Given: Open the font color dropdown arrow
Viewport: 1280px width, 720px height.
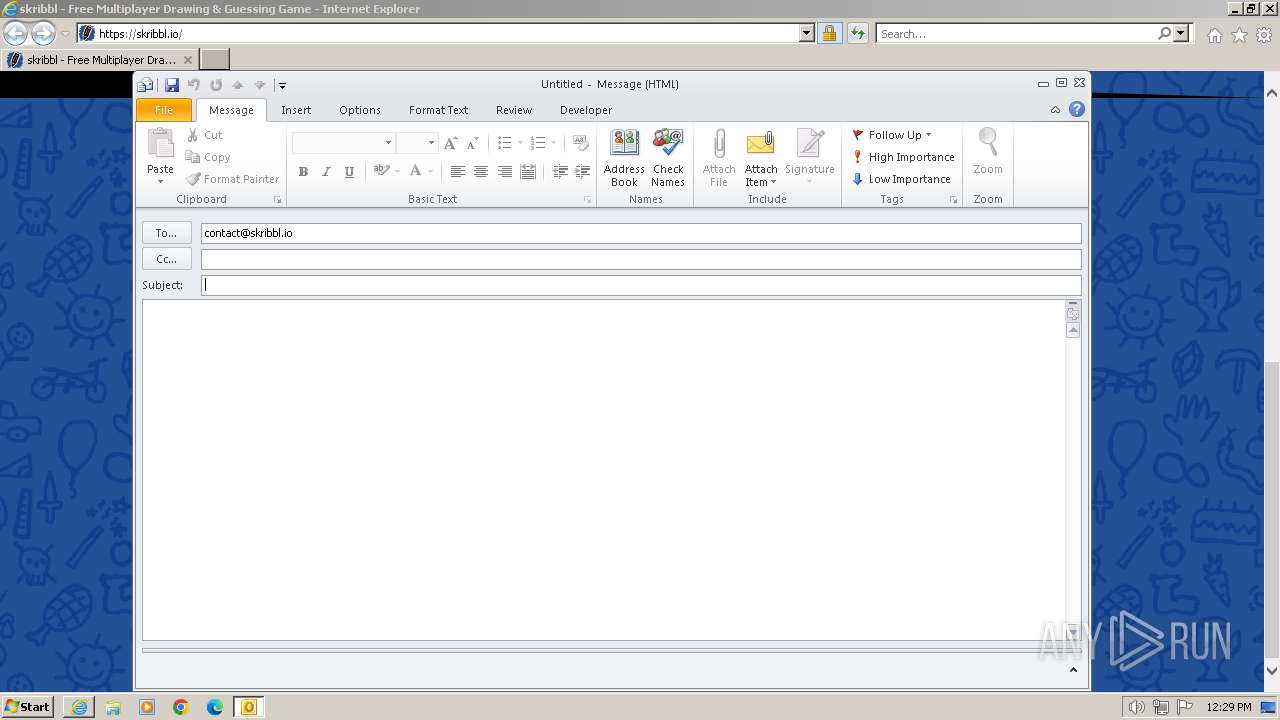Looking at the screenshot, I should coord(431,172).
